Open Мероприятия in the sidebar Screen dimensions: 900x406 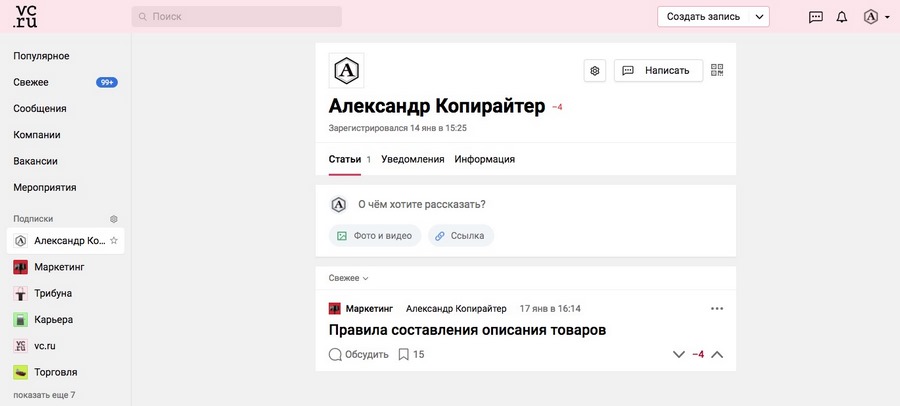pyautogui.click(x=45, y=188)
